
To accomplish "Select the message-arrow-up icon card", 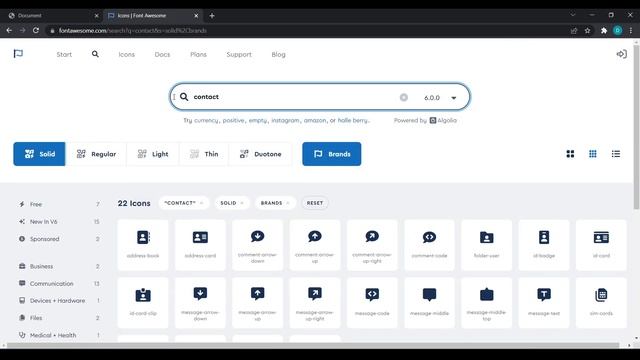I will [258, 303].
